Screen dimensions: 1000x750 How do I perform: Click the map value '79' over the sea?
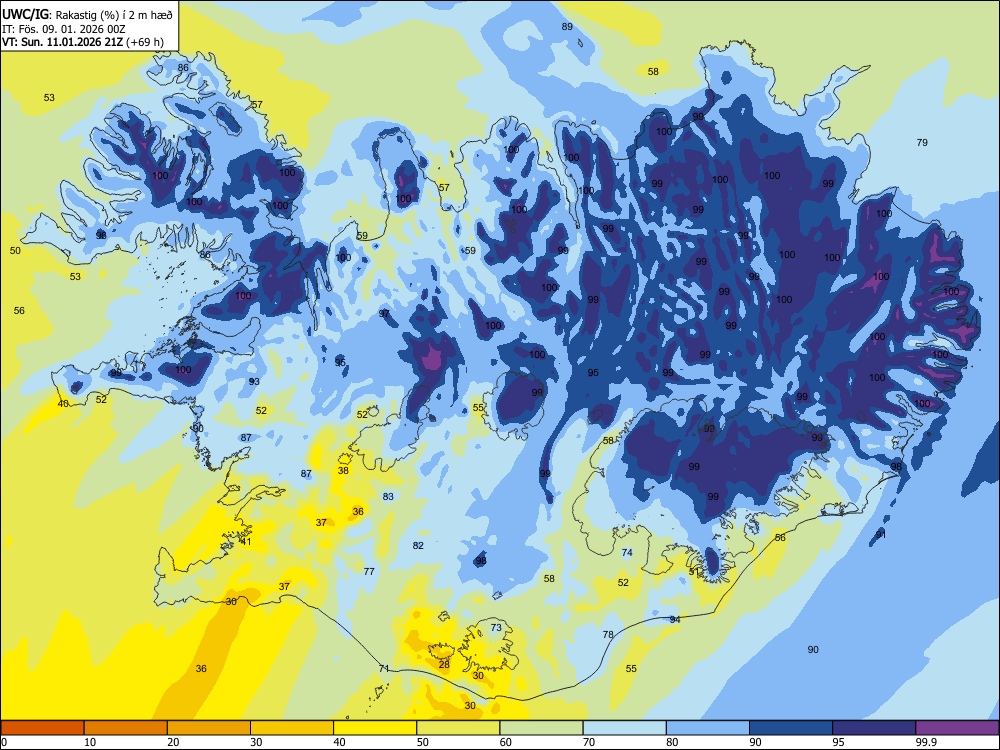tap(922, 142)
